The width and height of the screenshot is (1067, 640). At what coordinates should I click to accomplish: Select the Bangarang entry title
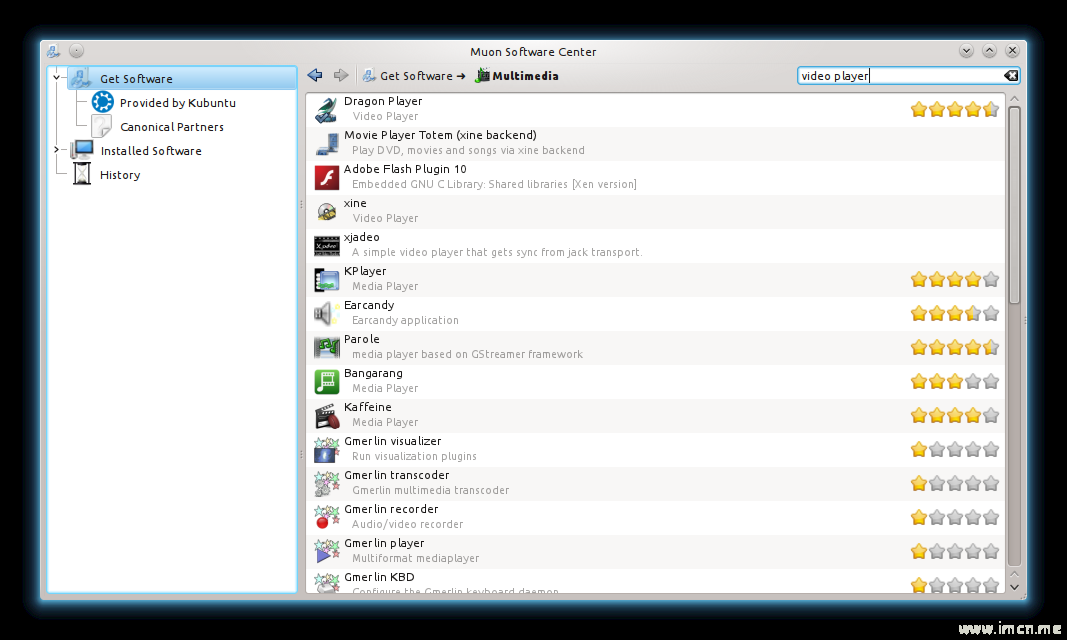coord(373,373)
